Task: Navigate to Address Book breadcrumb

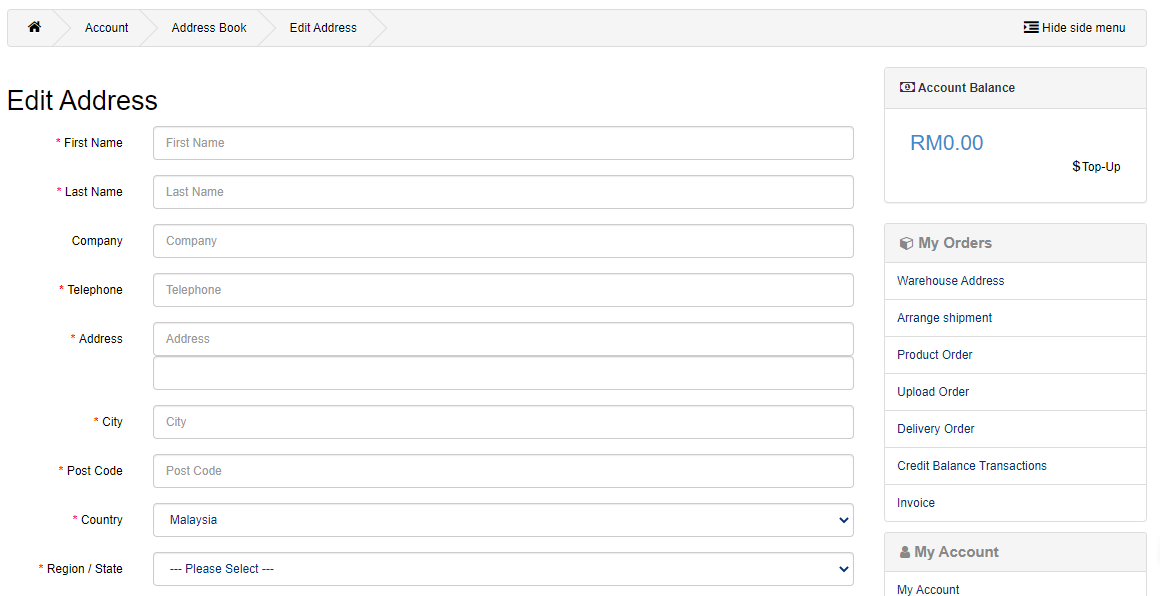Action: 209,28
